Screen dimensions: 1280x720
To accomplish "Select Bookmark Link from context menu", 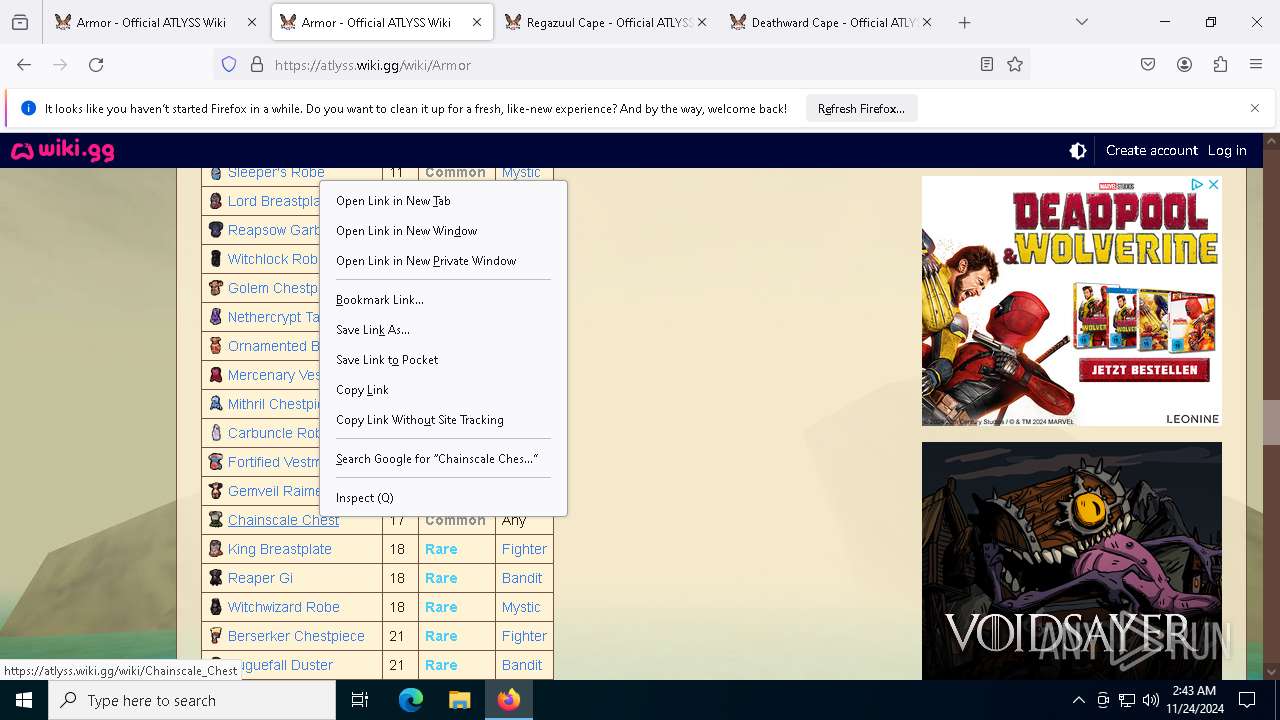I will 443,300.
